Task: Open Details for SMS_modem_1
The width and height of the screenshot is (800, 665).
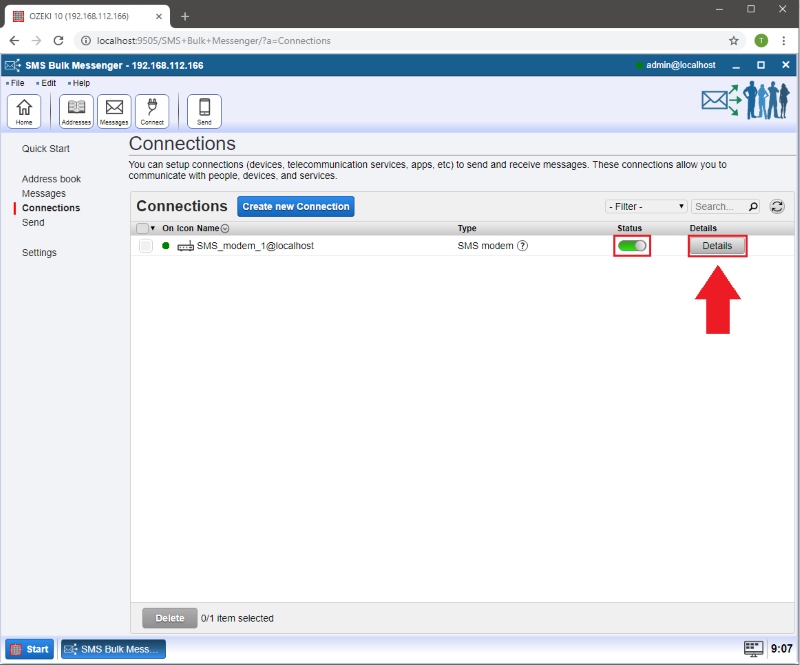Action: pos(717,246)
